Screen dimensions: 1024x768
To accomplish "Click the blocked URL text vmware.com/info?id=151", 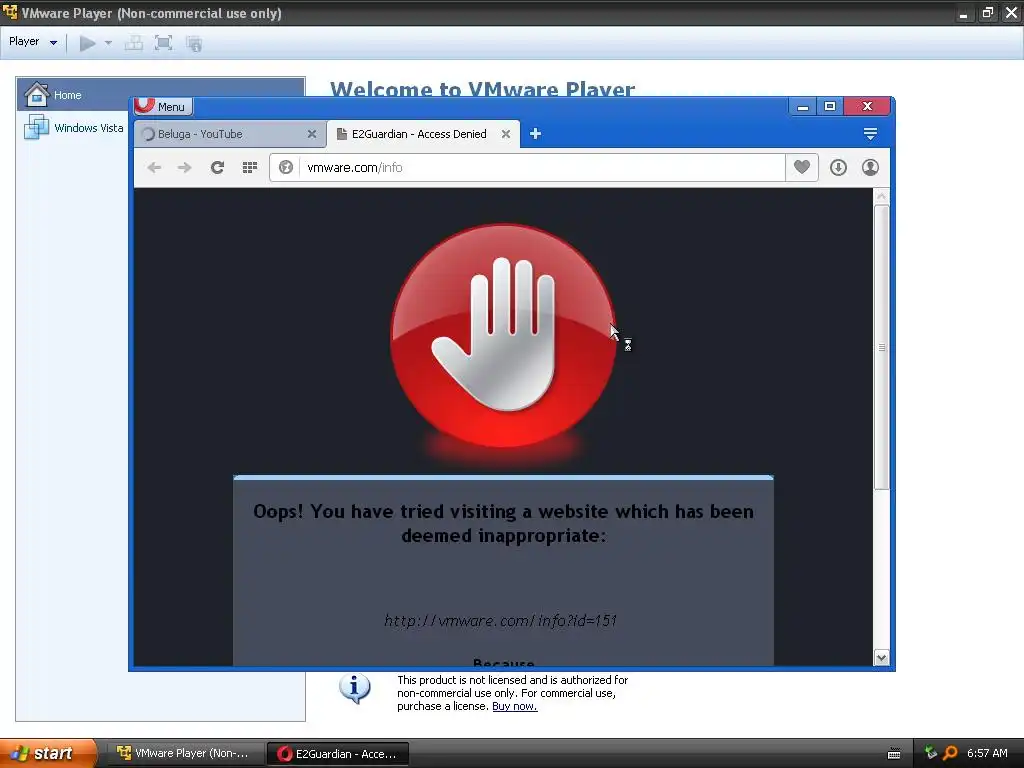I will pyautogui.click(x=501, y=620).
